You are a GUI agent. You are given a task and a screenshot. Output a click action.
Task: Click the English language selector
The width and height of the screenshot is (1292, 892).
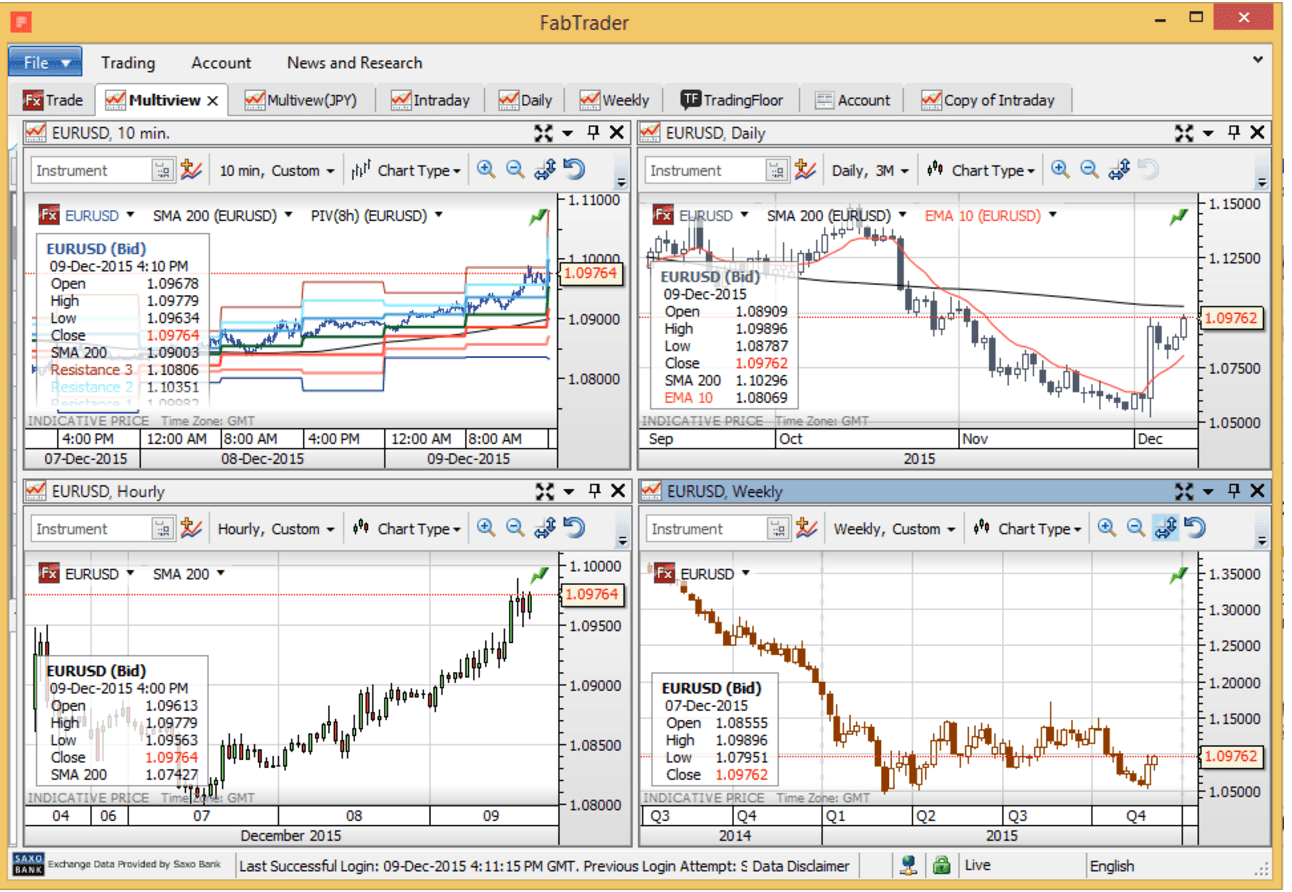pos(1112,866)
